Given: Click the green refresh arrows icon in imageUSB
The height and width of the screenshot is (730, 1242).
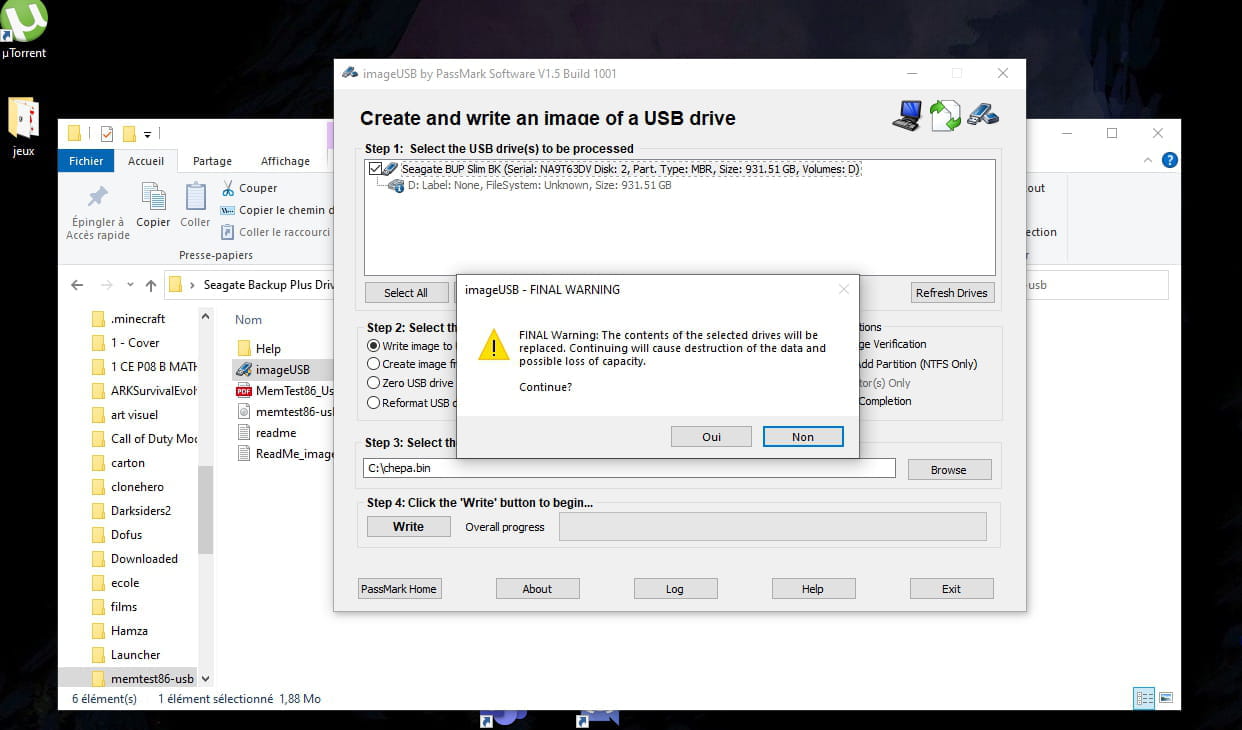Looking at the screenshot, I should click(x=945, y=116).
